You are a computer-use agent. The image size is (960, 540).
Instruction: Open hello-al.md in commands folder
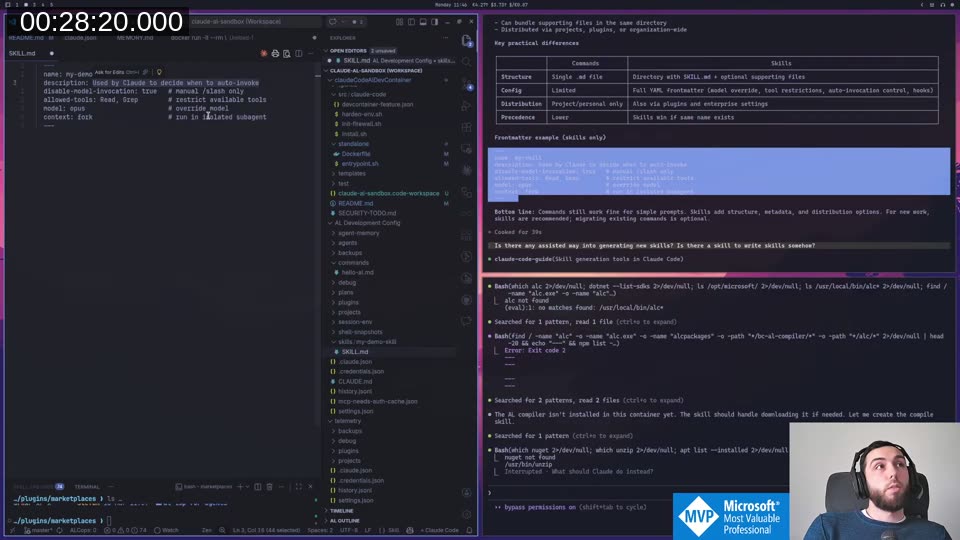coord(358,272)
